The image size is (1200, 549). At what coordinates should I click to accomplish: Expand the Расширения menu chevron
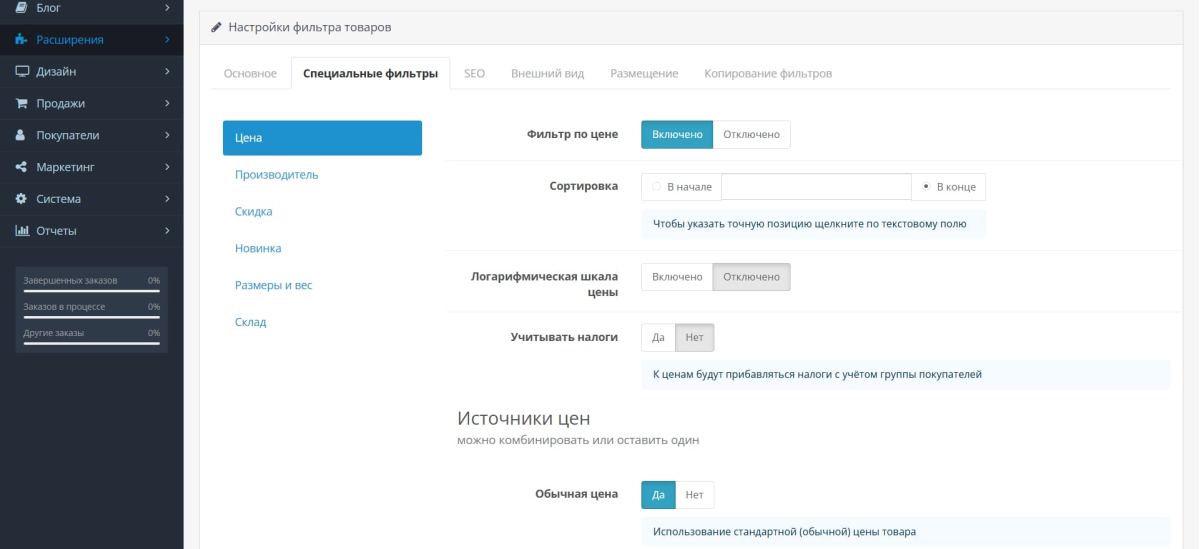(x=167, y=40)
